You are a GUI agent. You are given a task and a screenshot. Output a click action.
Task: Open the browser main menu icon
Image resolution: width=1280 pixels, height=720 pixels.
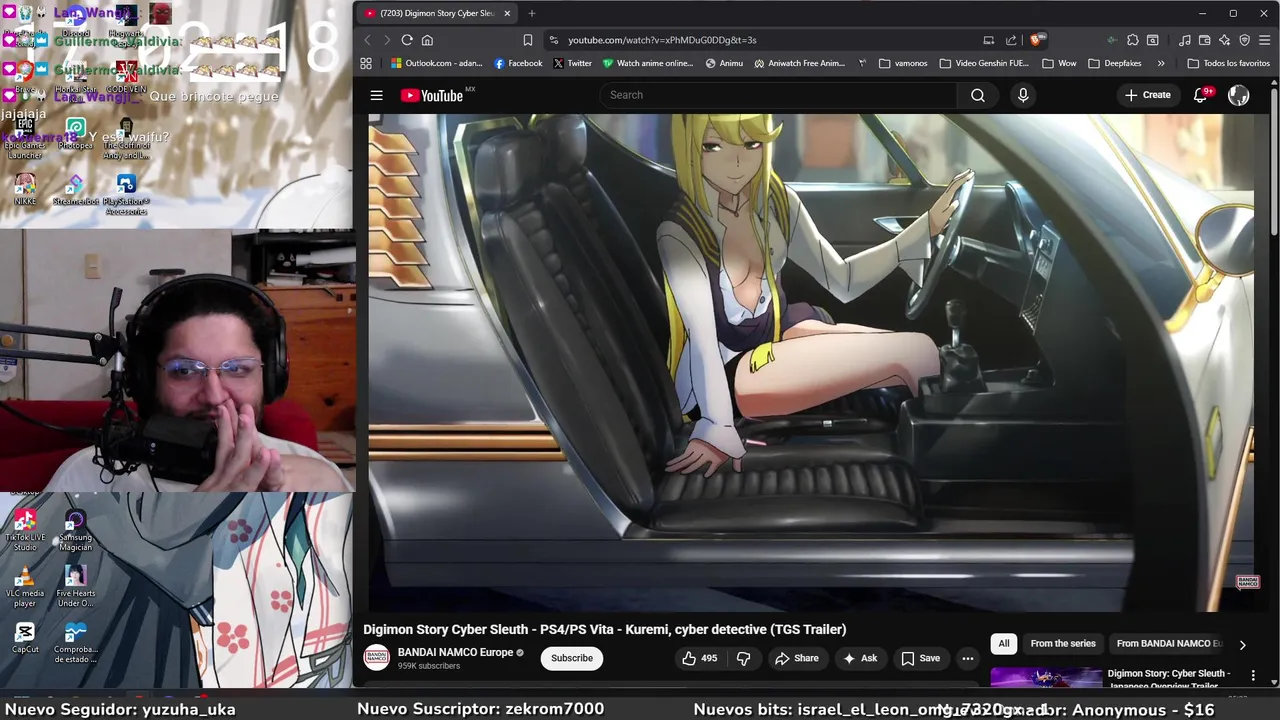click(1265, 40)
